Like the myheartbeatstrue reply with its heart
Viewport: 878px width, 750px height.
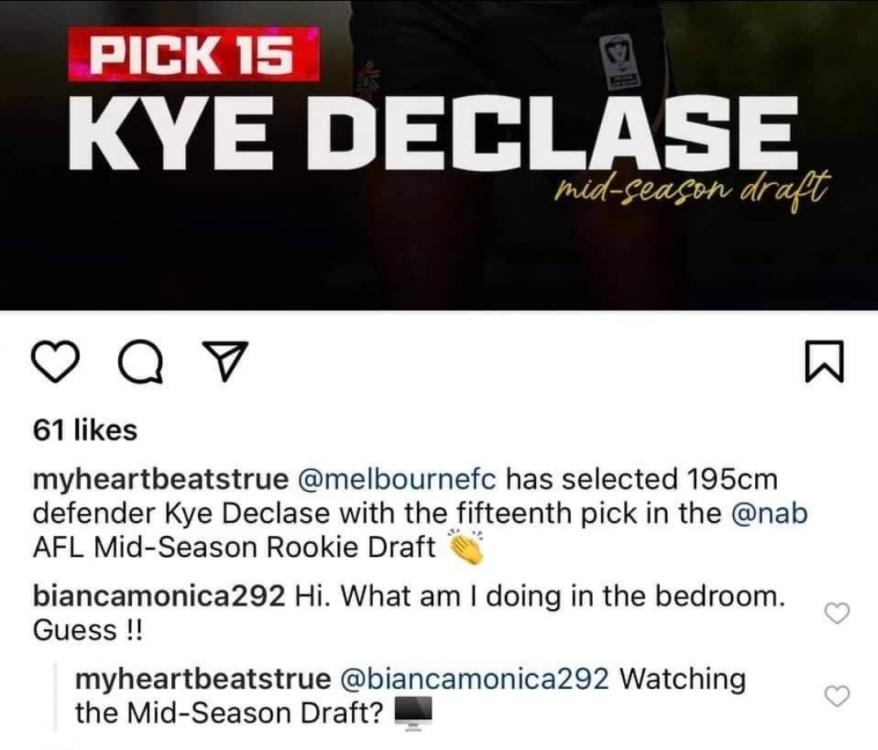point(838,696)
